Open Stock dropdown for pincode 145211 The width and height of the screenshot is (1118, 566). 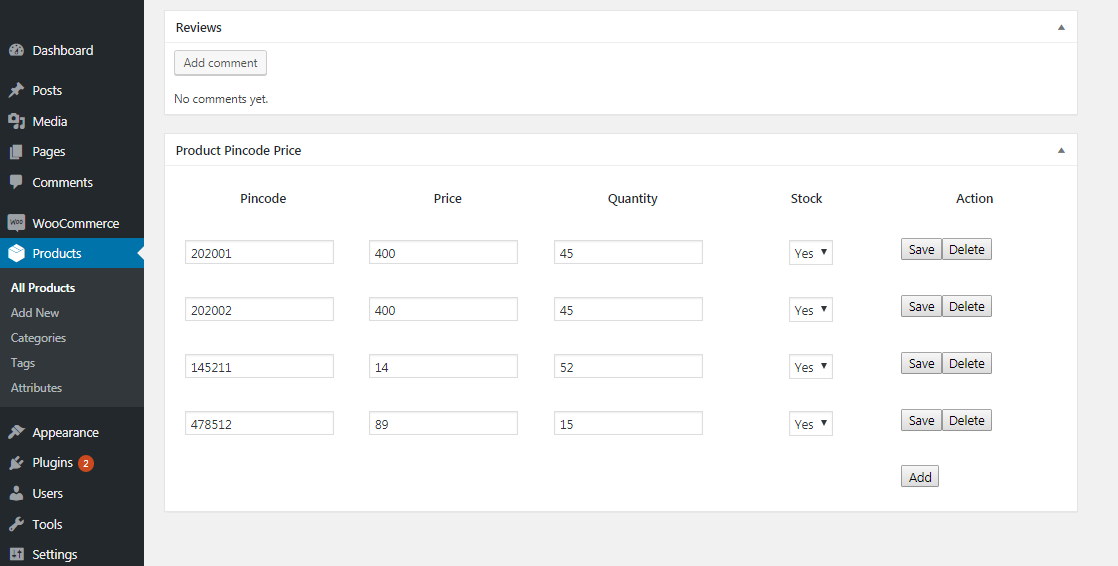[810, 367]
